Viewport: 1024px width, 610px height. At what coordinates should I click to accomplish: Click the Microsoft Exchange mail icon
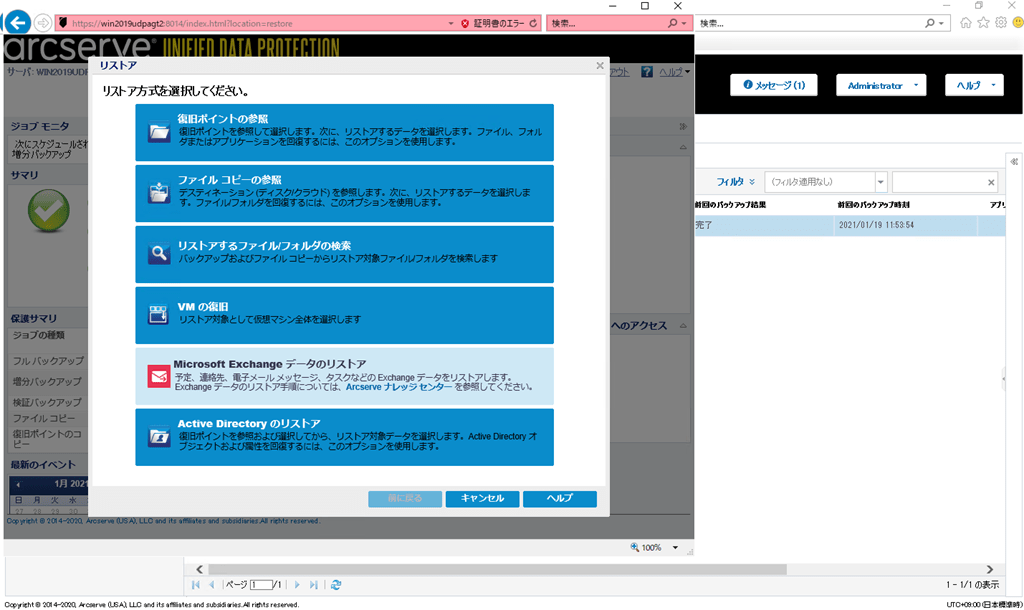[x=159, y=376]
